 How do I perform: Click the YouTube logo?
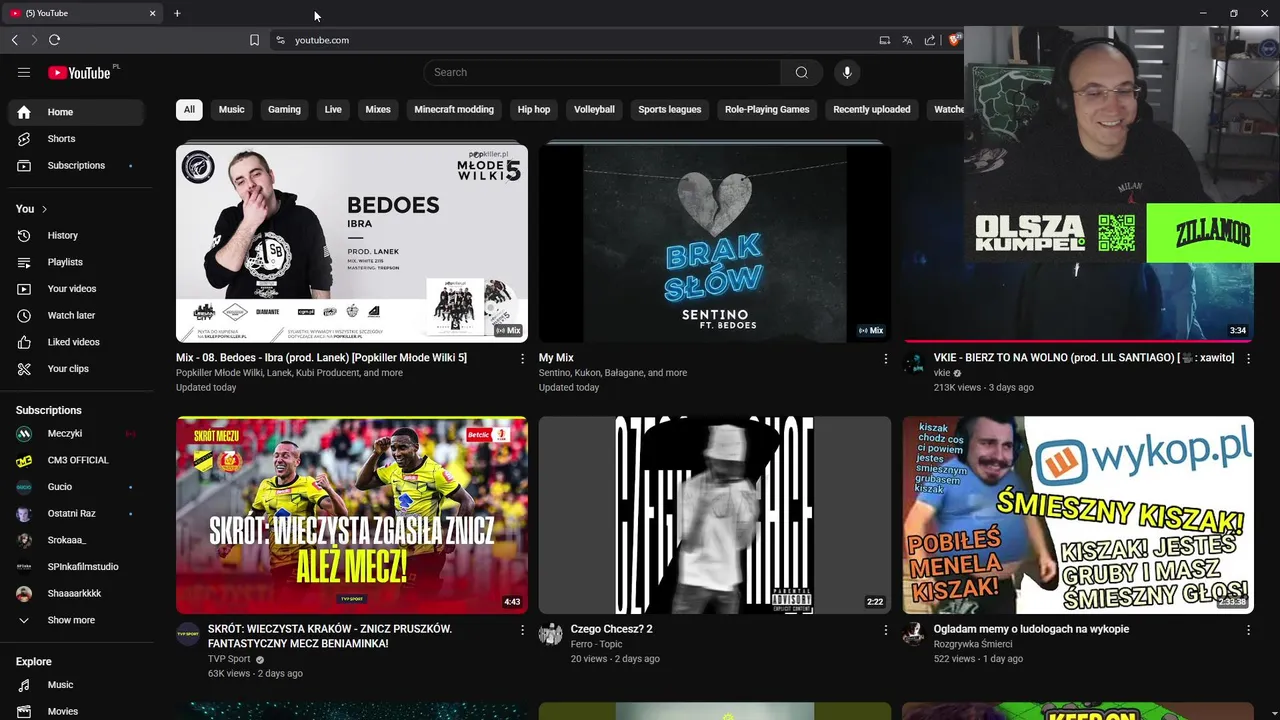tap(79, 72)
